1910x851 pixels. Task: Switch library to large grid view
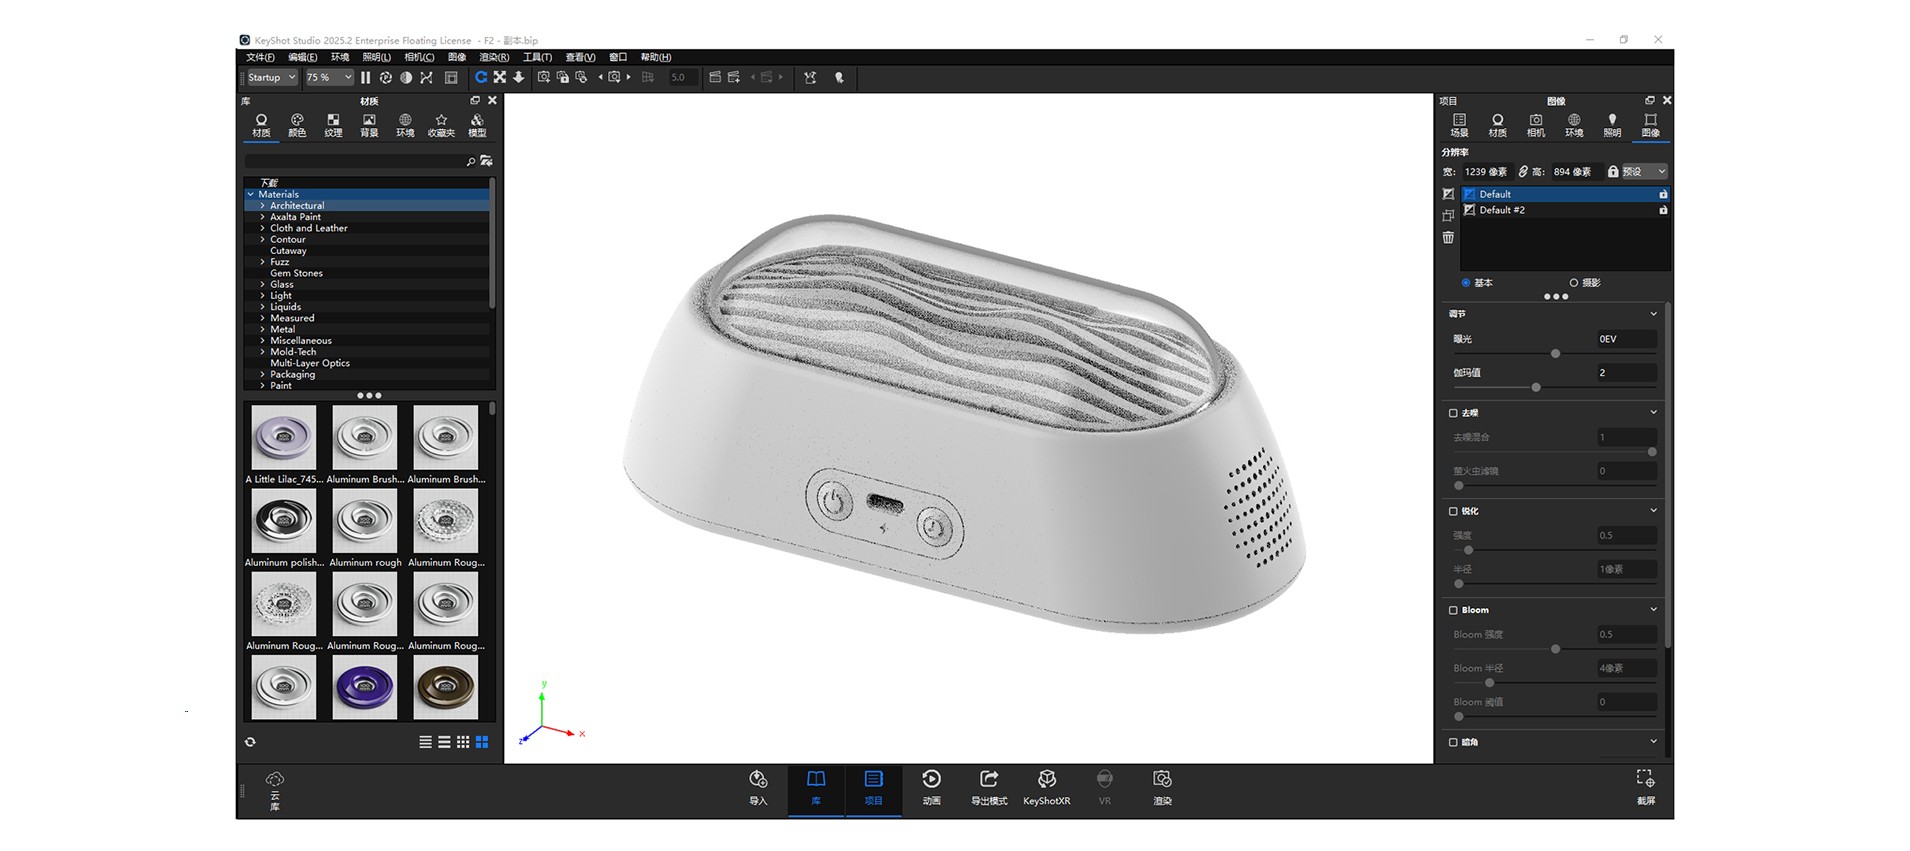(x=482, y=742)
